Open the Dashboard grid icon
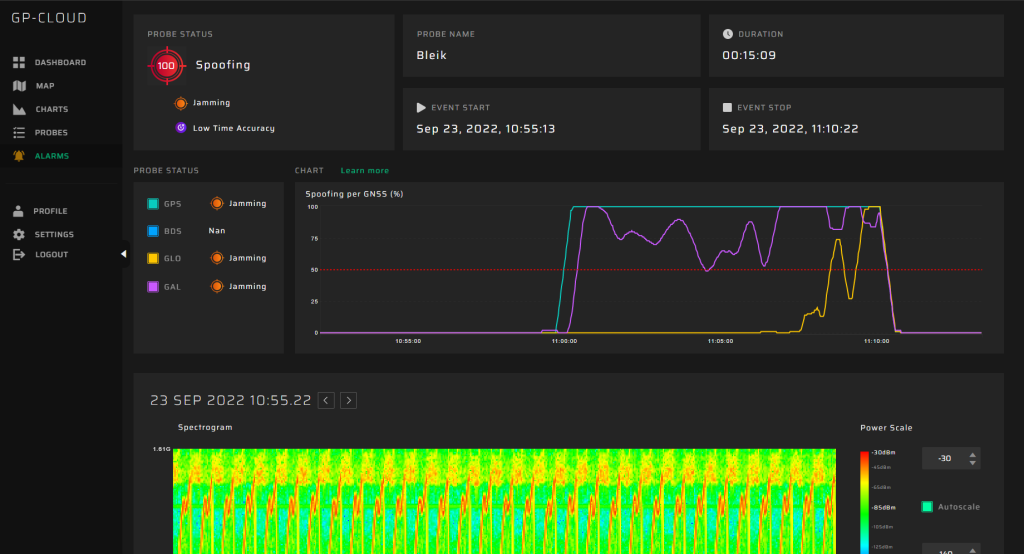The width and height of the screenshot is (1024, 554). [19, 63]
